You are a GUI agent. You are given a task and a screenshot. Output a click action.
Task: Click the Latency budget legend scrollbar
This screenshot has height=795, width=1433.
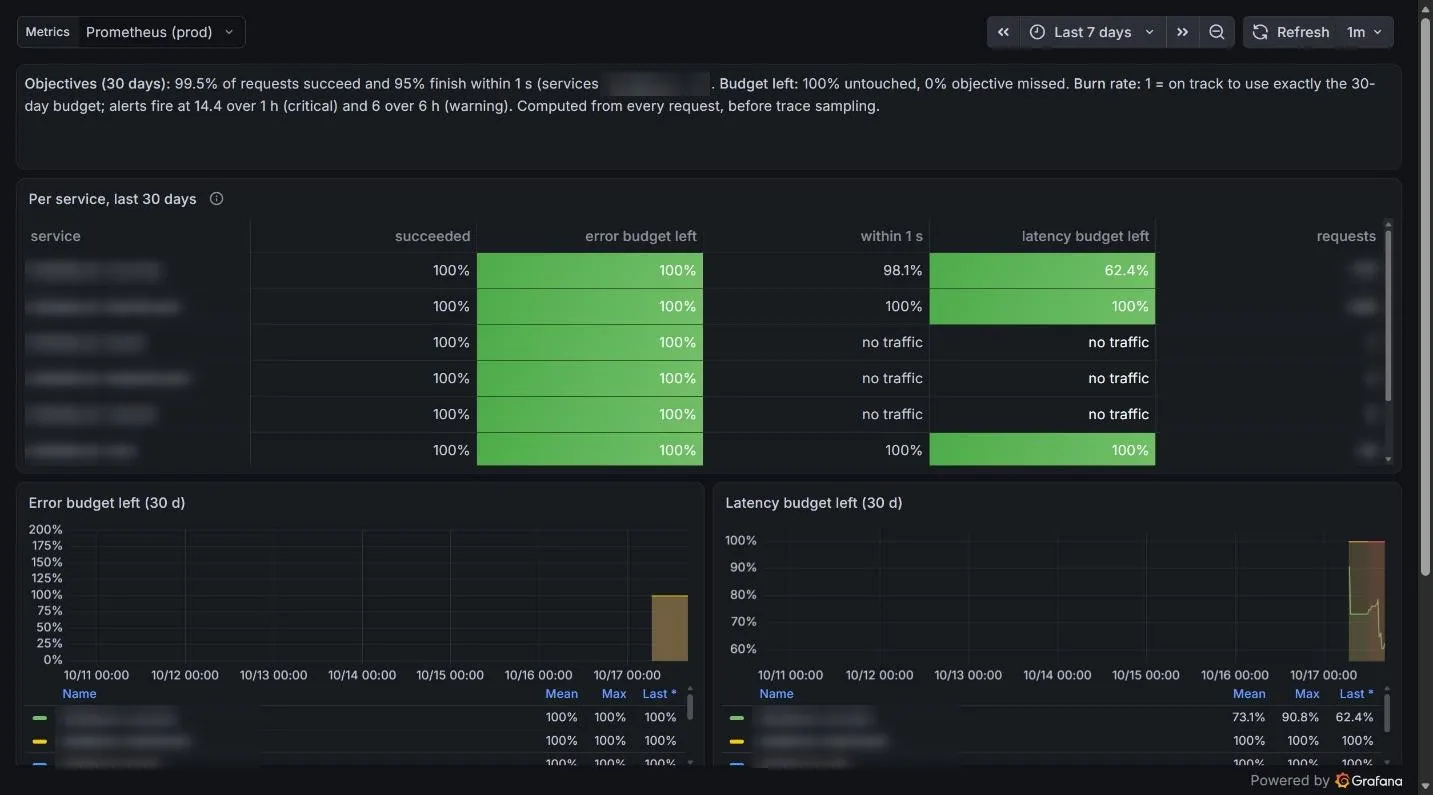[1387, 711]
